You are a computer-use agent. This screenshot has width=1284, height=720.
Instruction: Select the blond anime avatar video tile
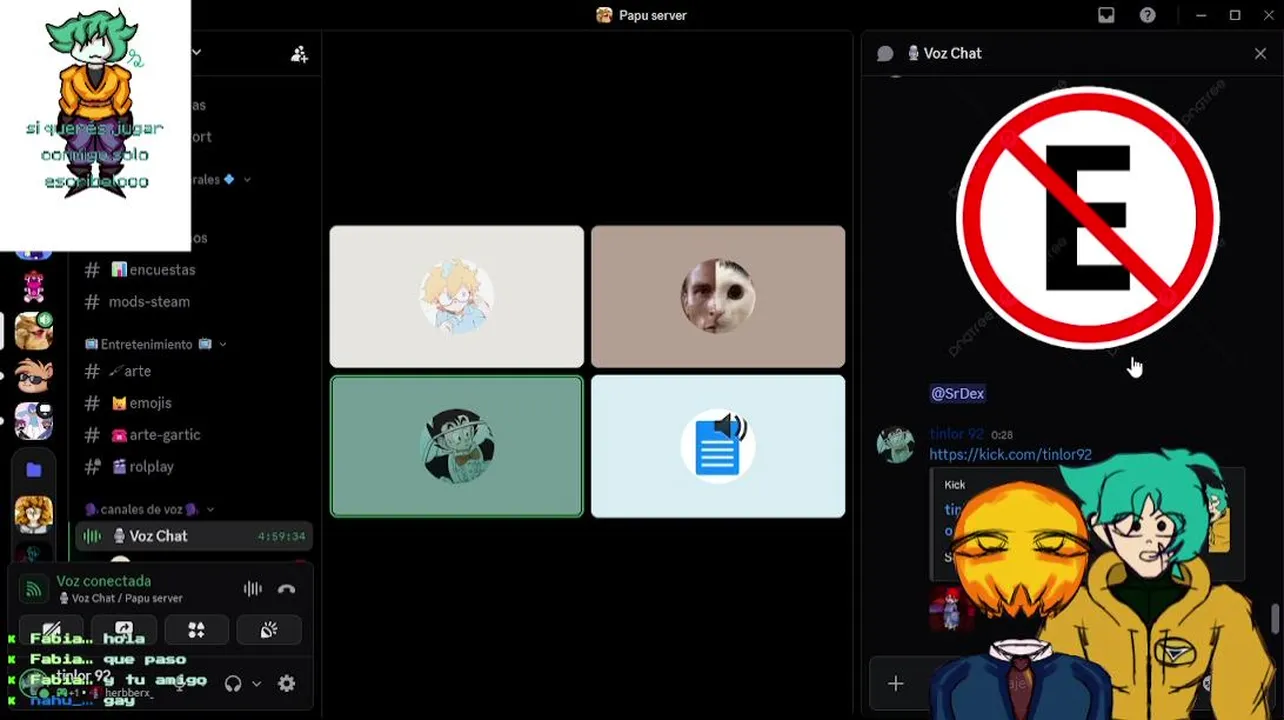(457, 297)
